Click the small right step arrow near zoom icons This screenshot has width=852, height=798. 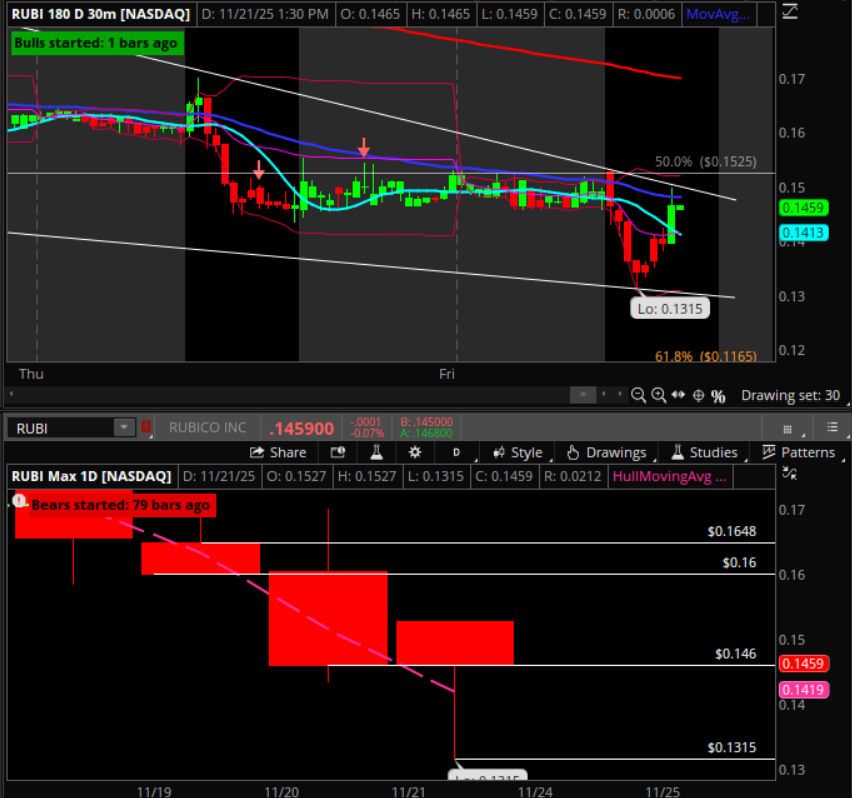tap(620, 394)
